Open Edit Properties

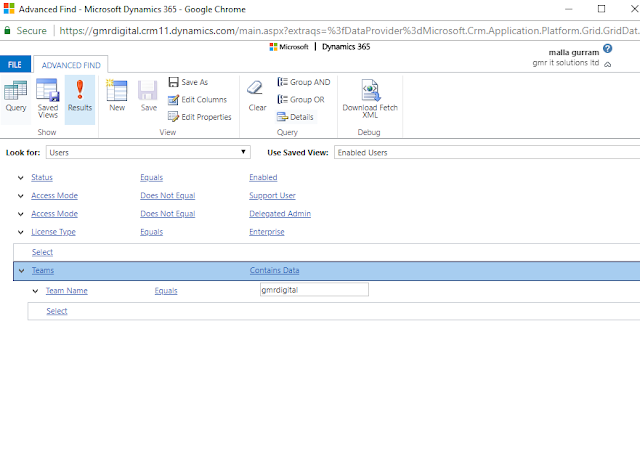point(200,117)
